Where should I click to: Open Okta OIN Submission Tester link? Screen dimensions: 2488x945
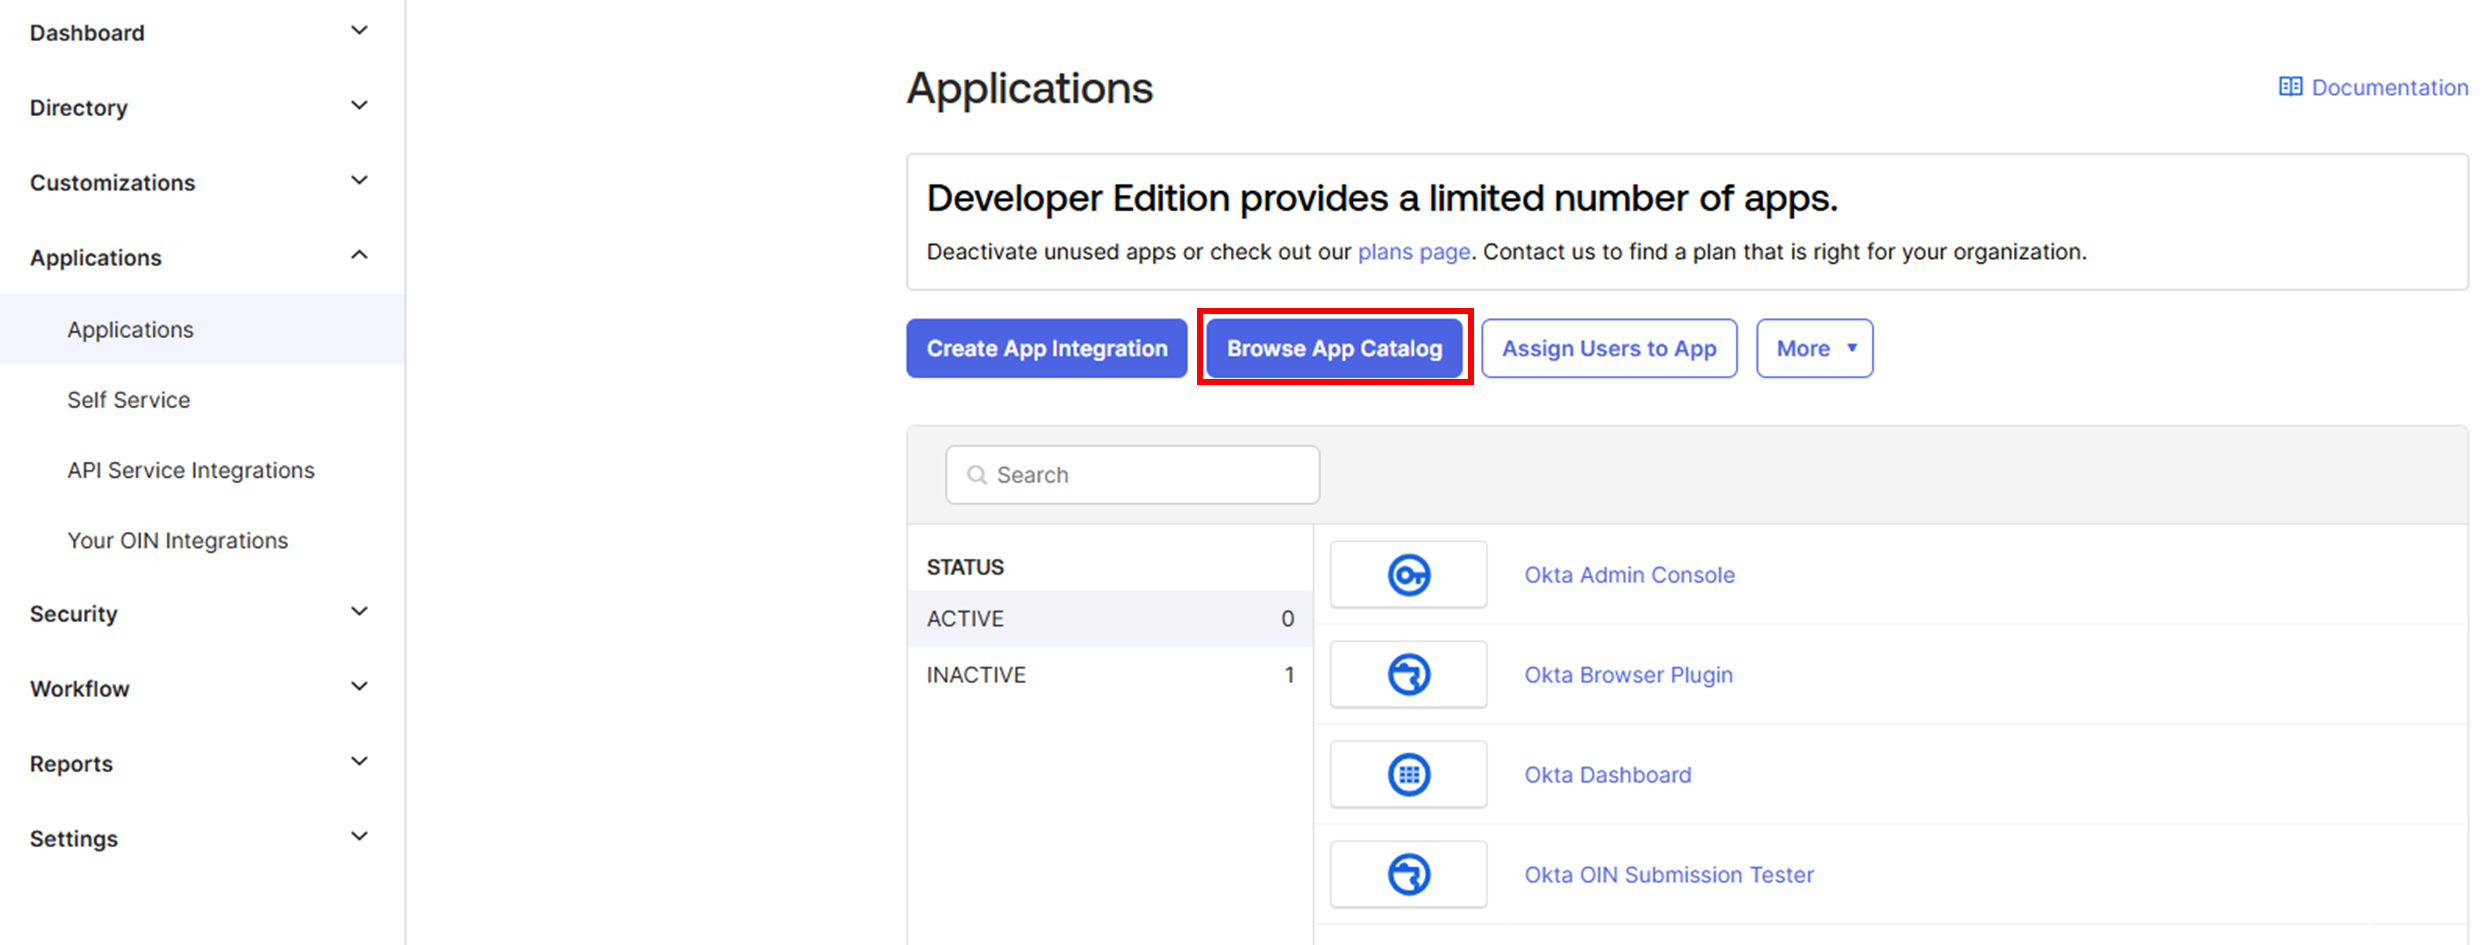tap(1668, 875)
